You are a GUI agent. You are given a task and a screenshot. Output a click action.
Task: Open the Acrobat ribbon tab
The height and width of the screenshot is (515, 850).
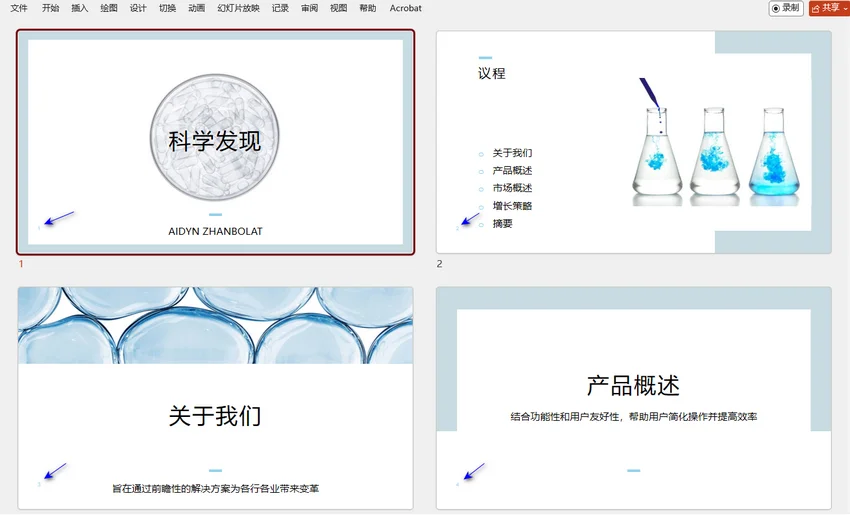pos(405,8)
